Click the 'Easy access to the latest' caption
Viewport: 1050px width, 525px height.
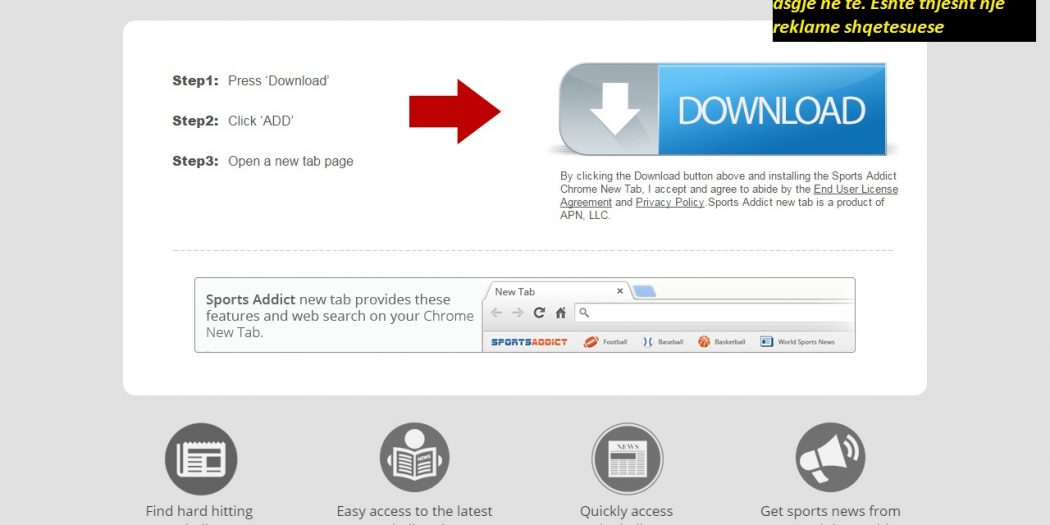point(415,511)
